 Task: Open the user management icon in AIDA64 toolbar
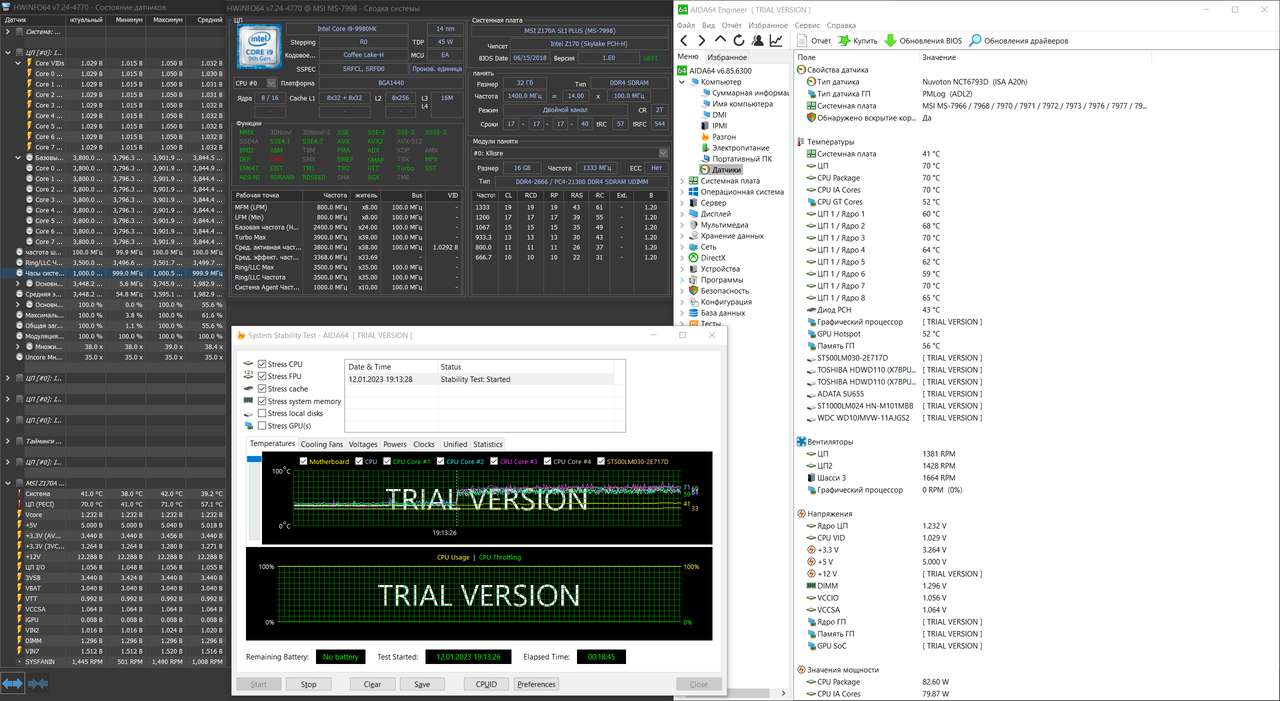point(757,41)
